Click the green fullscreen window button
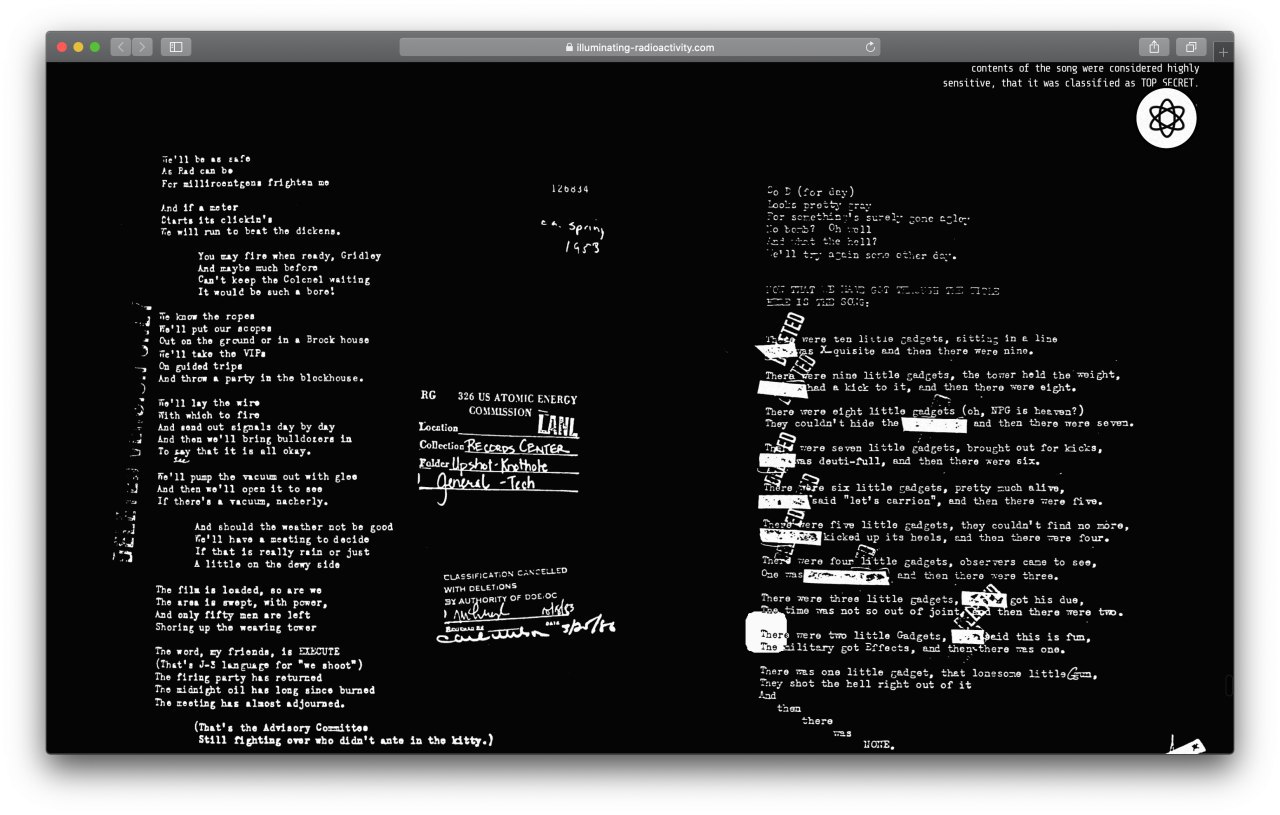The width and height of the screenshot is (1280, 815). coord(94,47)
